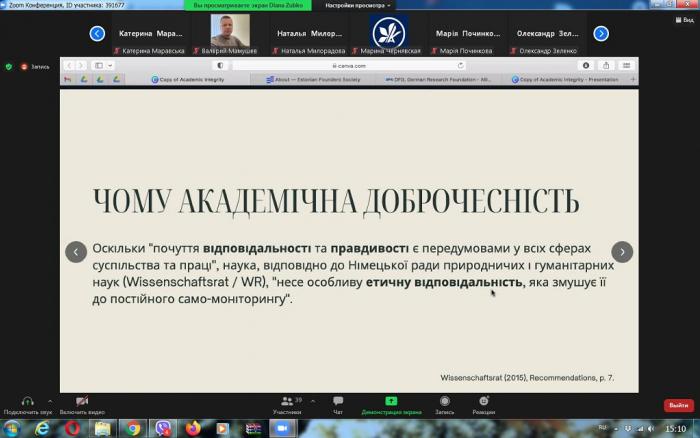This screenshot has width=700, height=438.
Task: Go to next slide using right arrow
Action: pos(622,252)
